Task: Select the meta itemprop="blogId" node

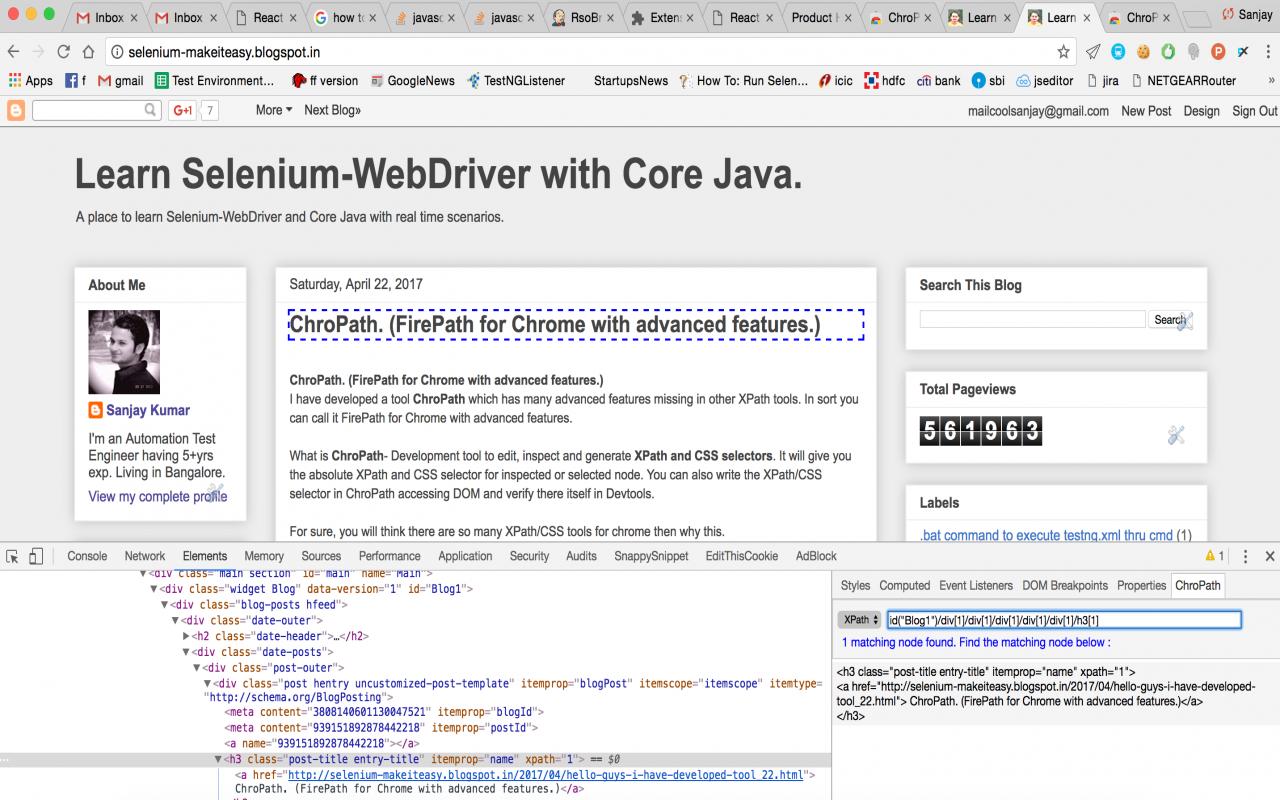Action: (384, 712)
